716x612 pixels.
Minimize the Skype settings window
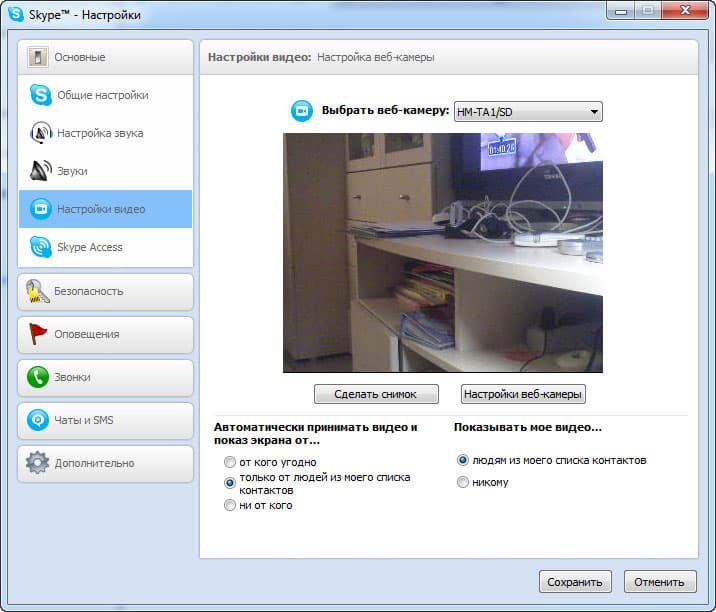(x=621, y=11)
